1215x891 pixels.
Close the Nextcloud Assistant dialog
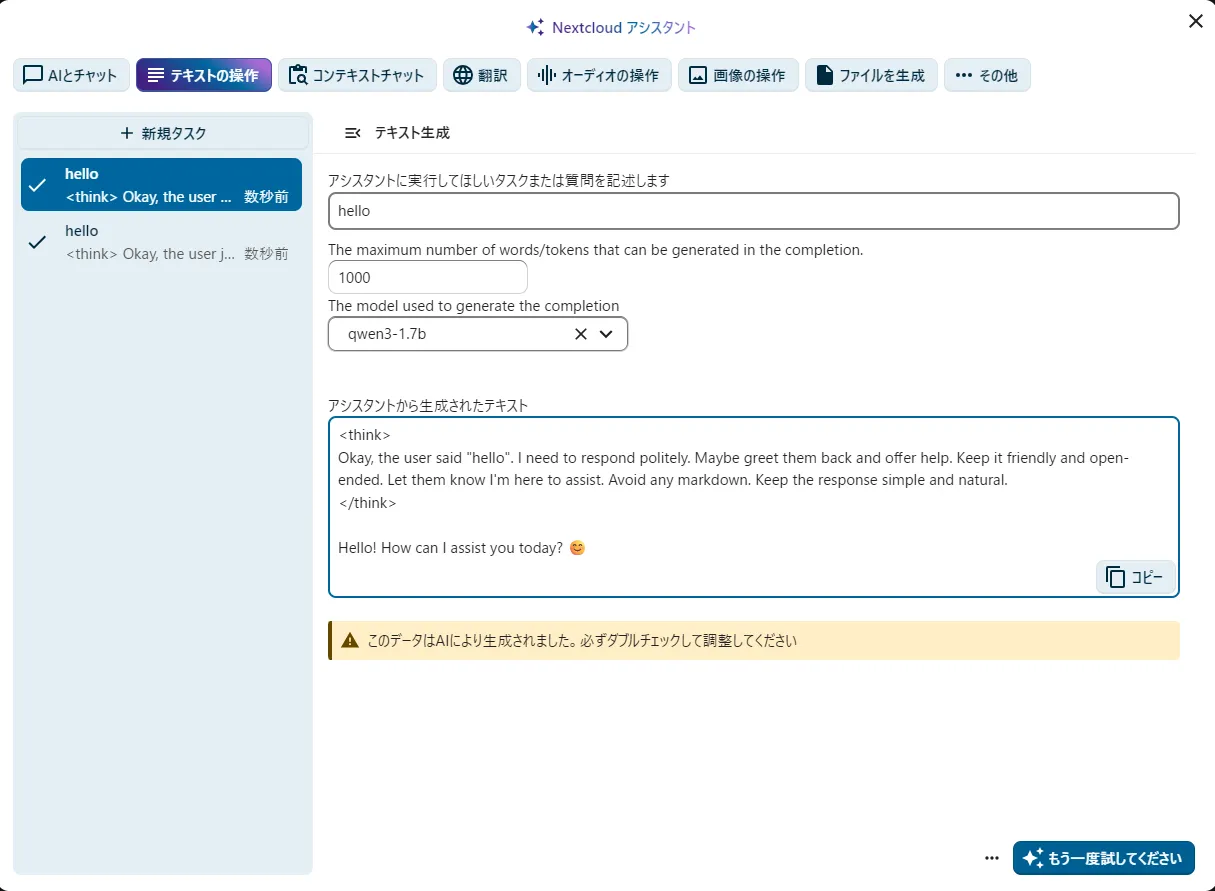(1195, 21)
